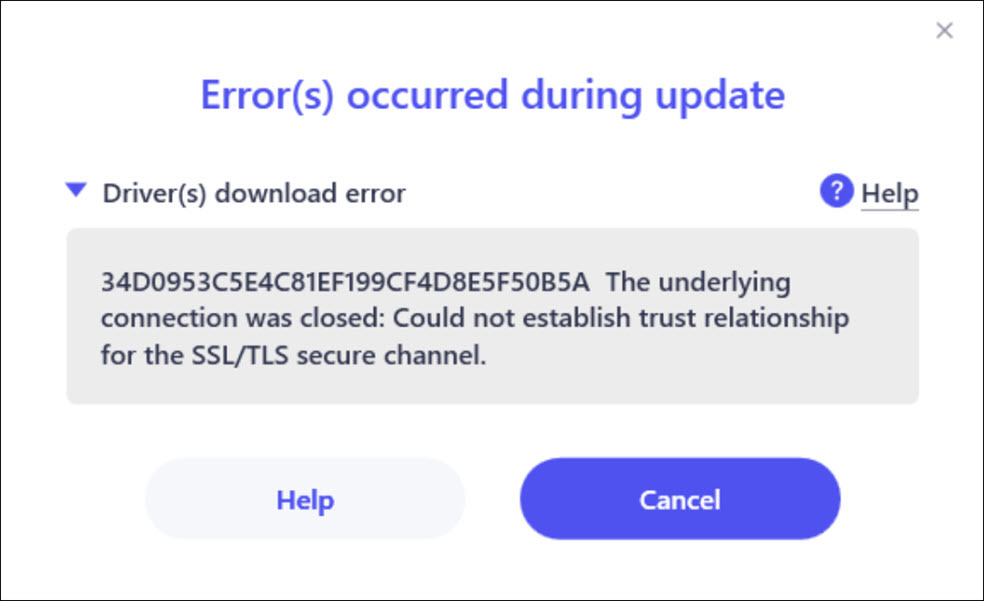This screenshot has height=601, width=984.
Task: Collapse the Driver(s) download error section
Action: click(76, 190)
